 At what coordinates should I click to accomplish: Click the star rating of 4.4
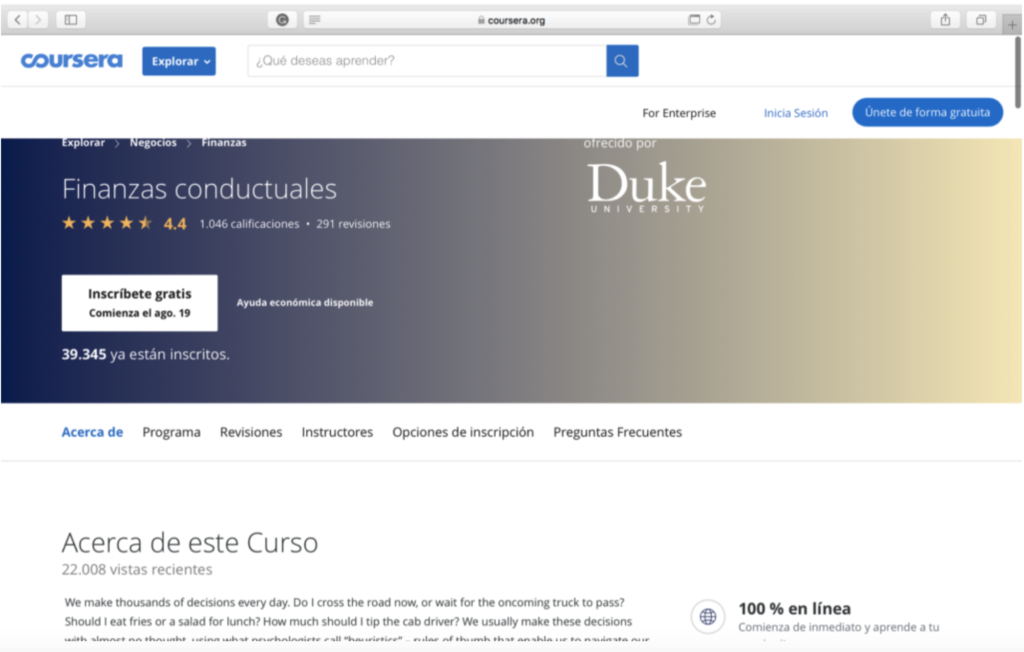107,223
